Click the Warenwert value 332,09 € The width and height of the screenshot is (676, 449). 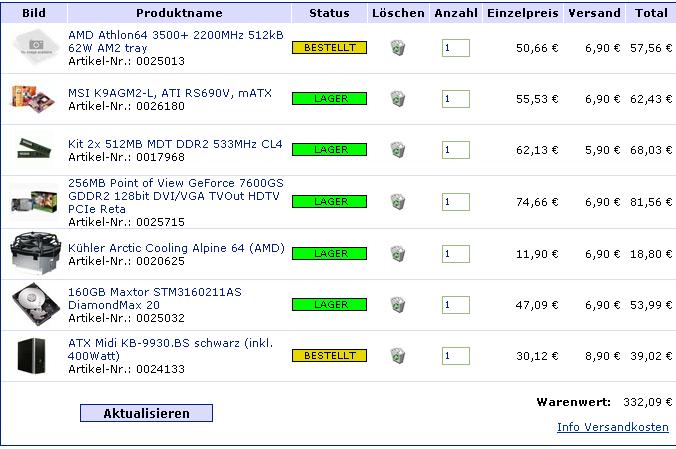[x=648, y=402]
